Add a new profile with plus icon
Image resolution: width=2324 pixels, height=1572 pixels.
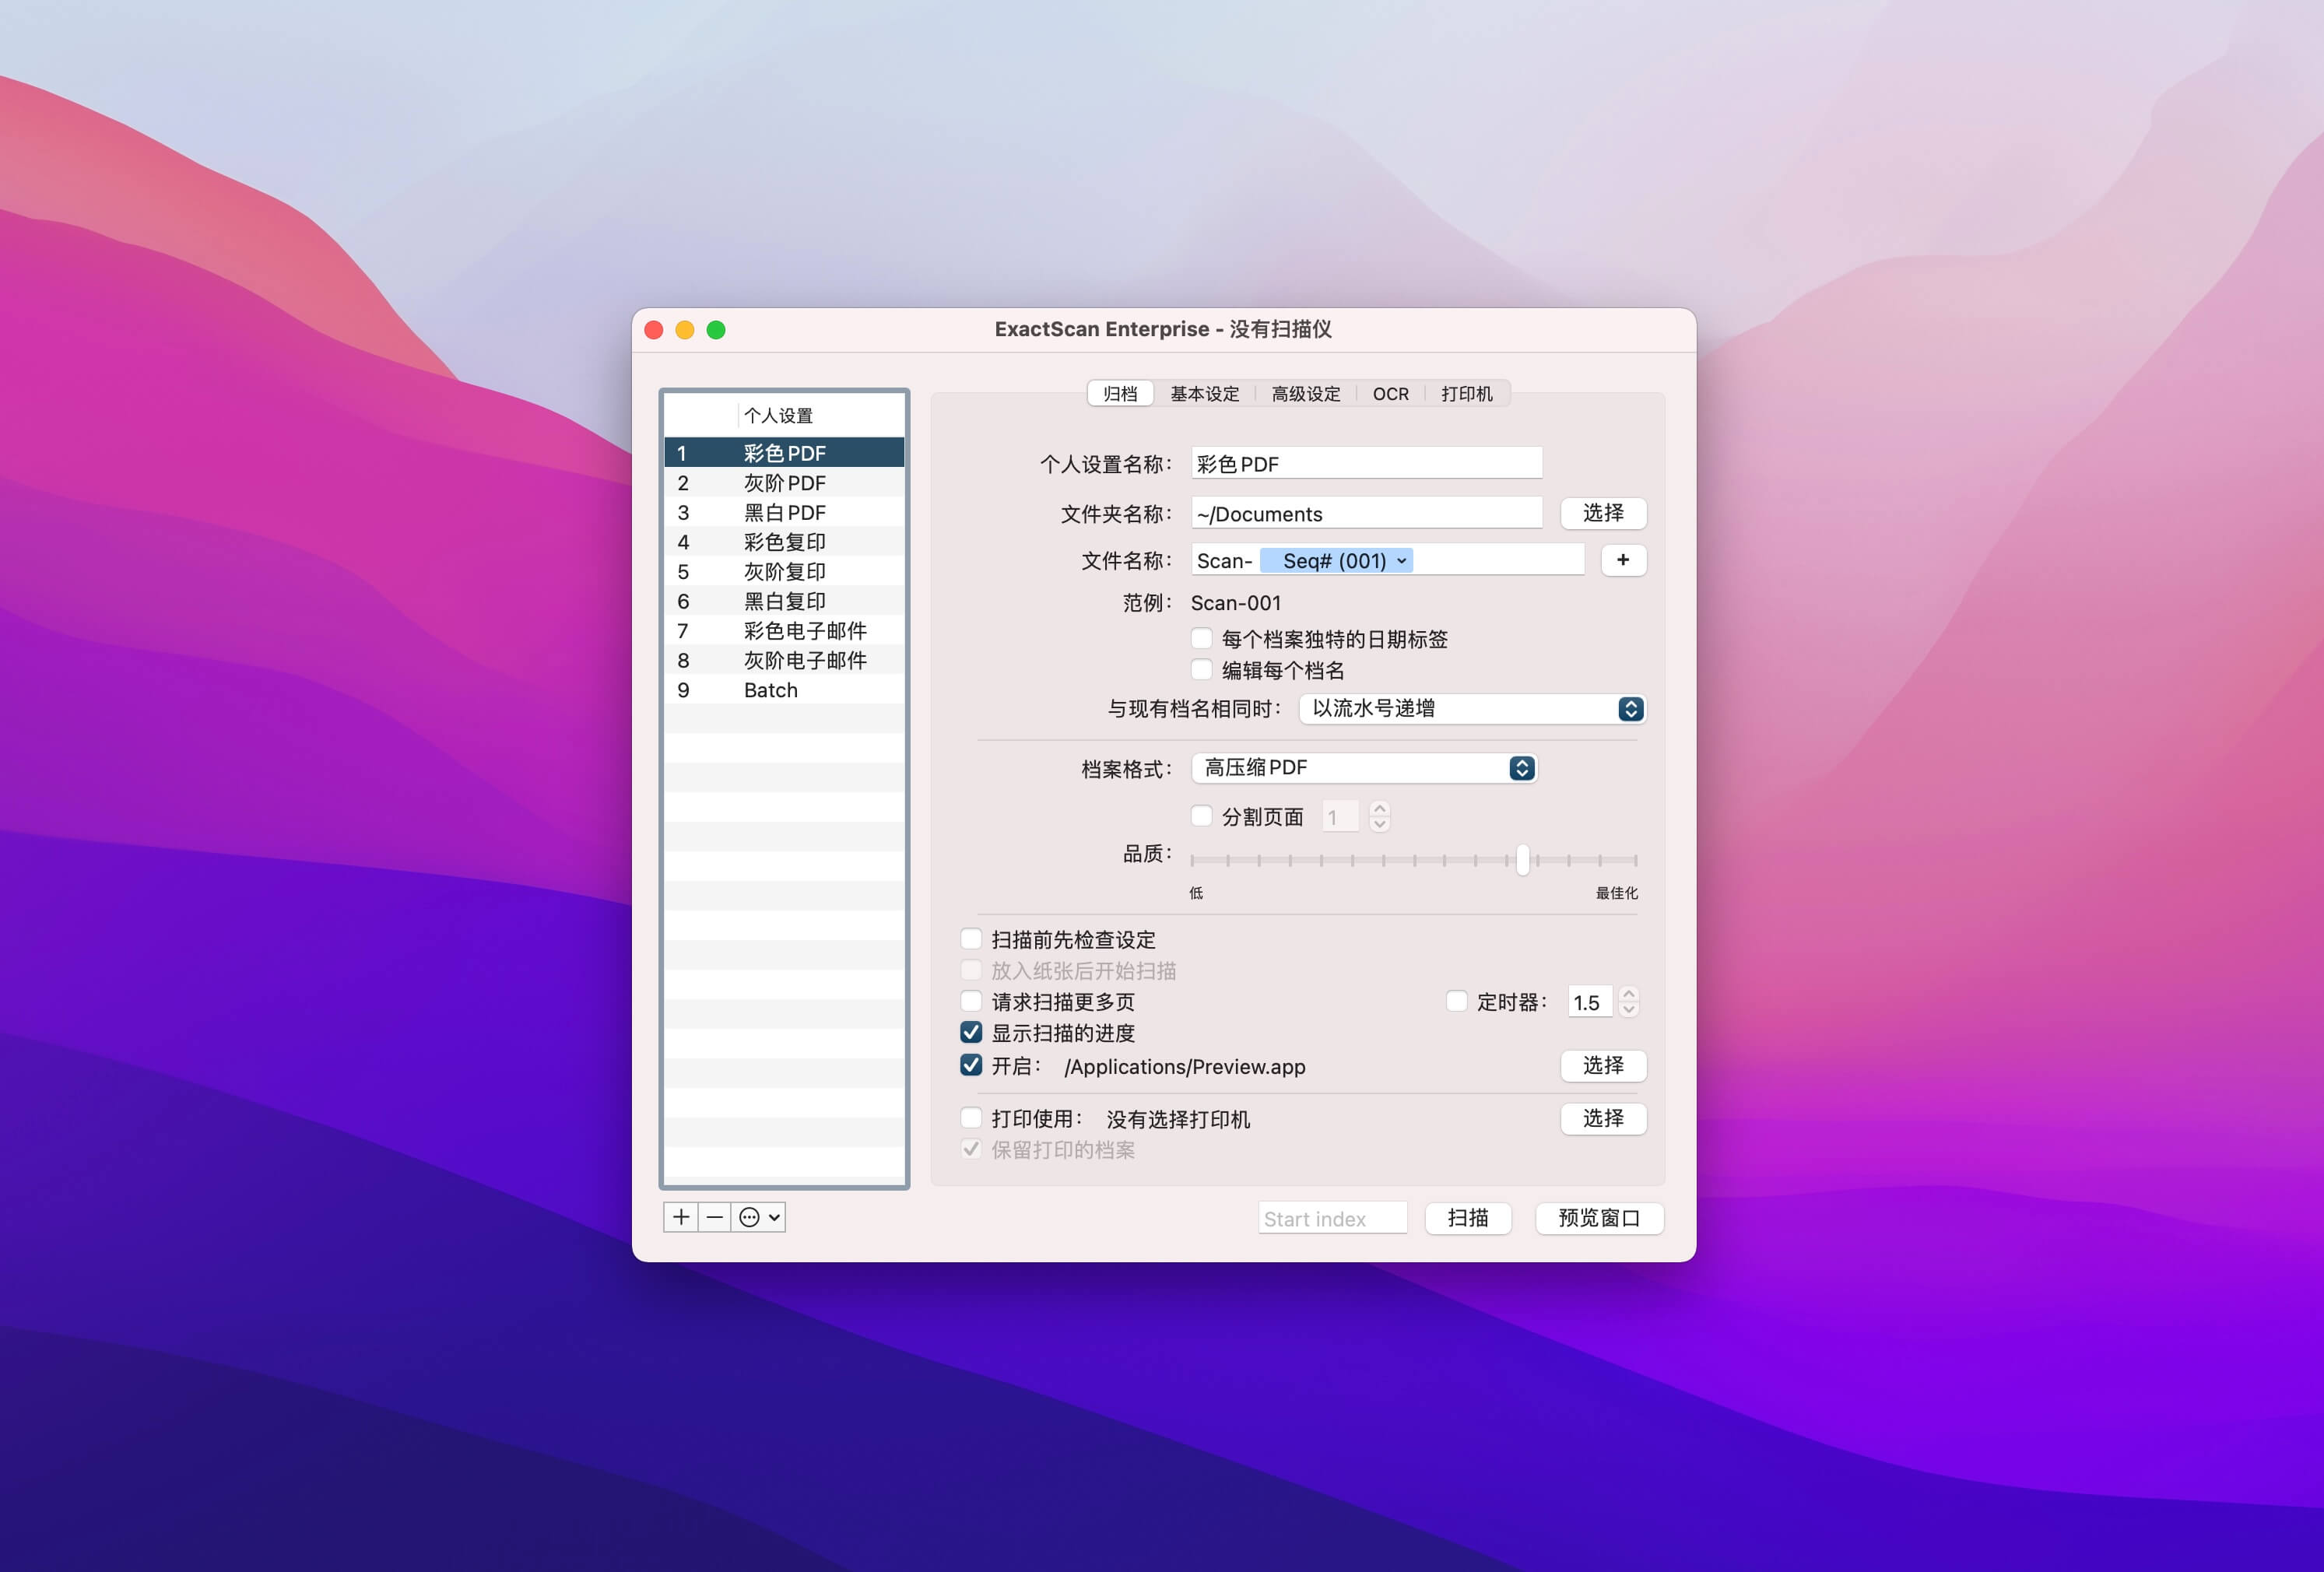[681, 1217]
